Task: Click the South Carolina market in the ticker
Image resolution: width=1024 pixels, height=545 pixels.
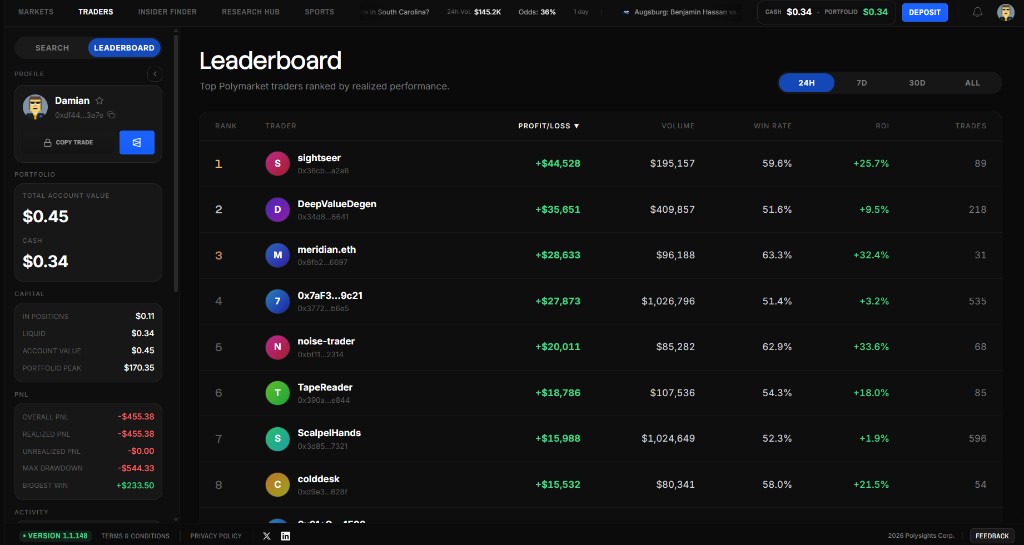Action: [x=398, y=12]
